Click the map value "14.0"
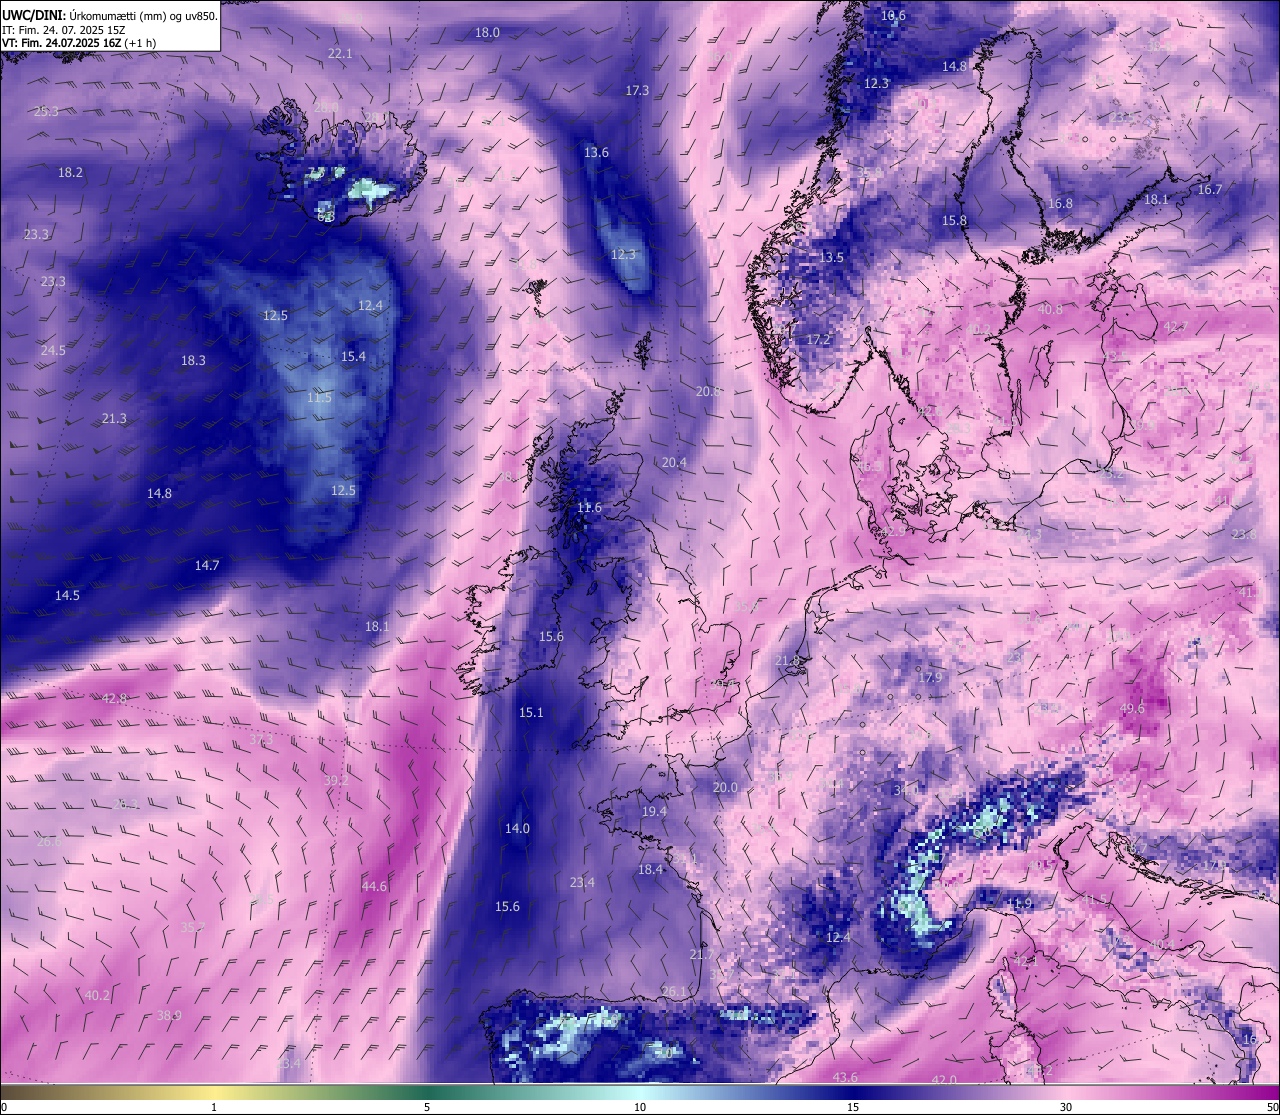 (517, 828)
